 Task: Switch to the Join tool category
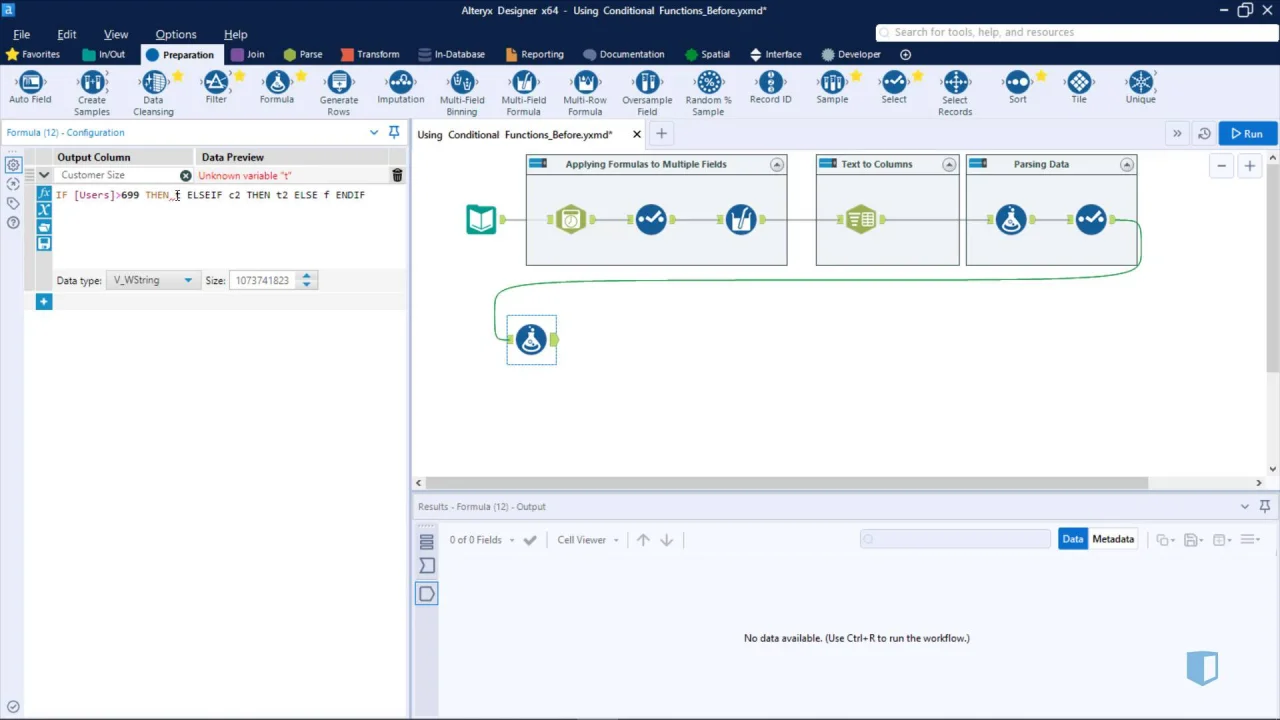pos(247,54)
